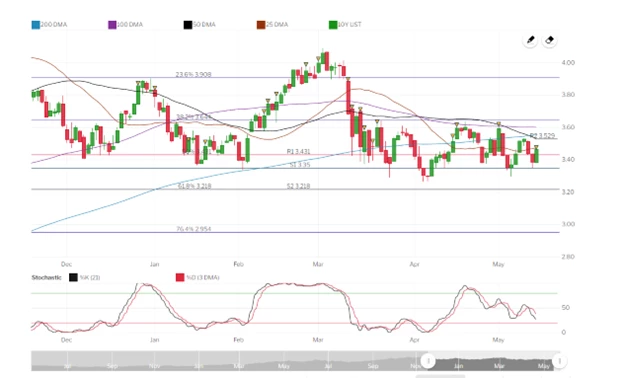Click the S1 3.35 support label
Screen dimensions: 624x378
(300, 165)
